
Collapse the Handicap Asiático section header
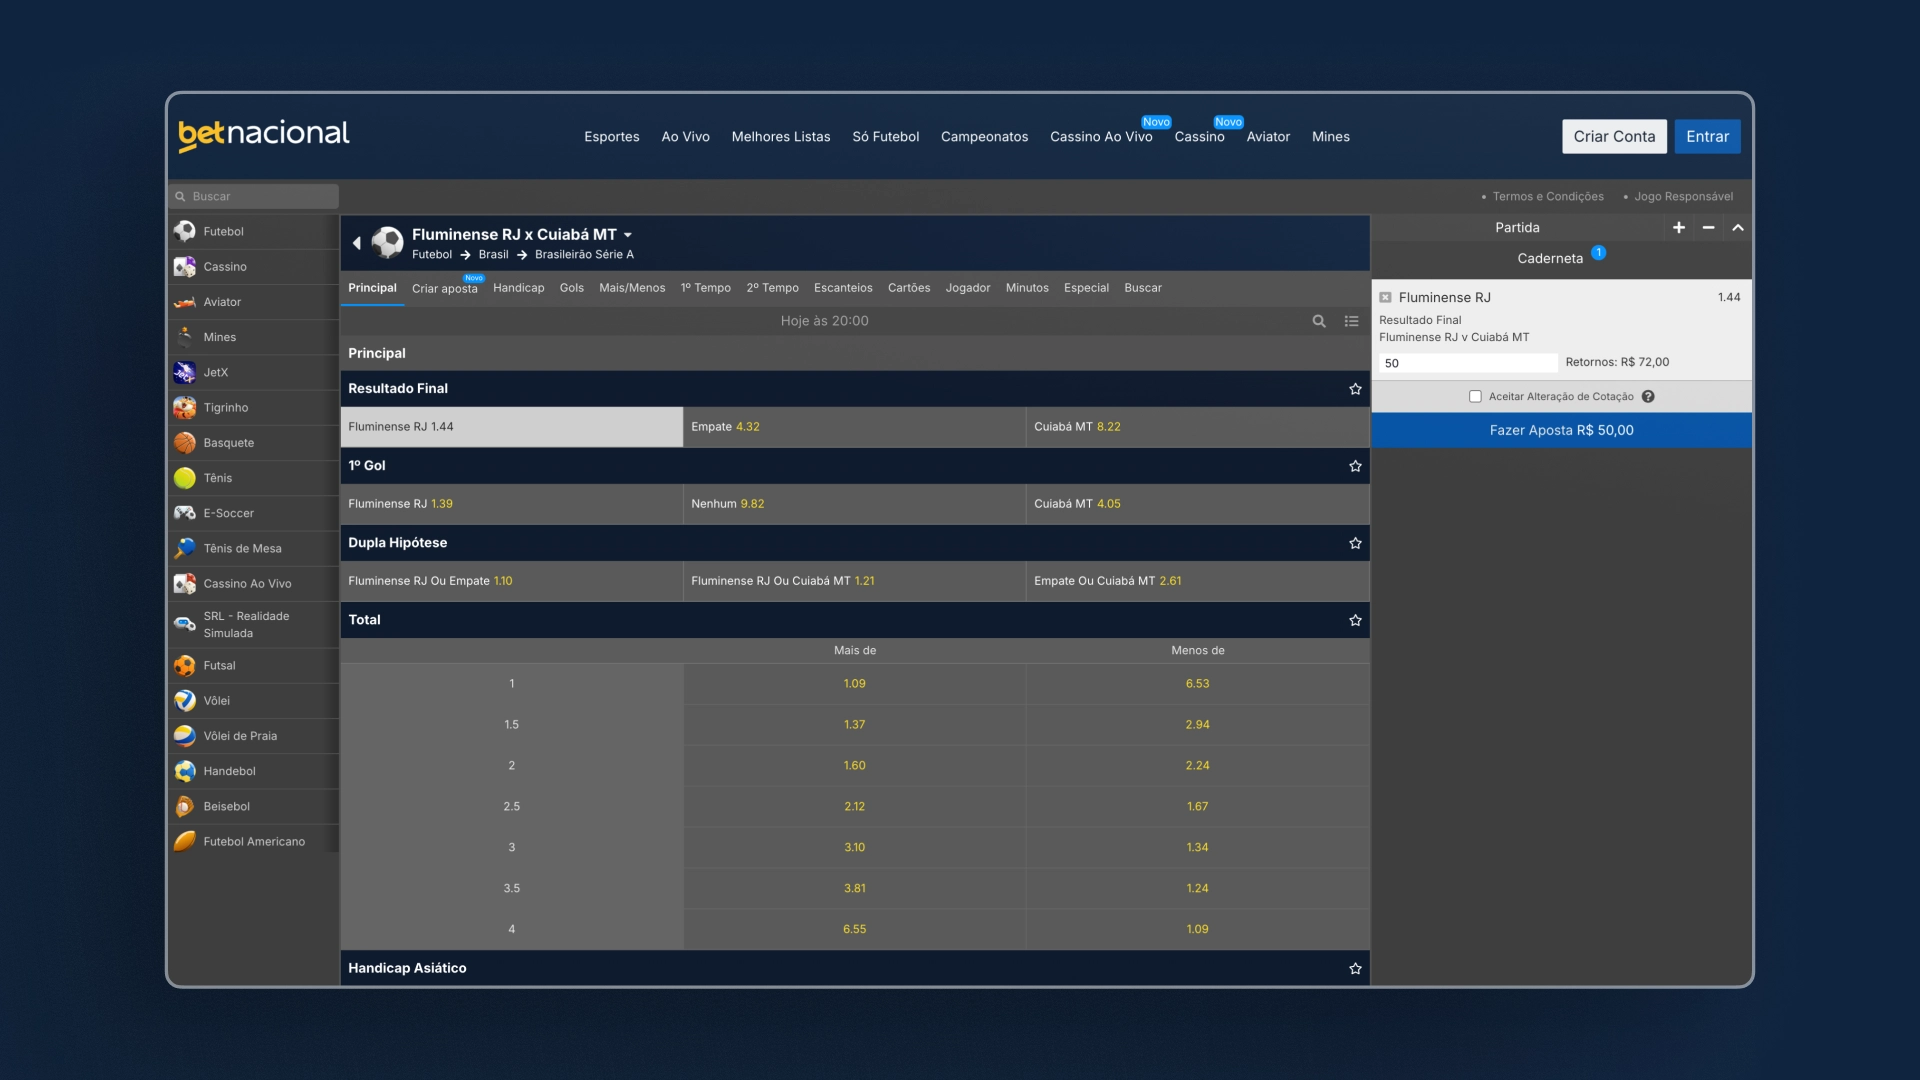coord(407,968)
